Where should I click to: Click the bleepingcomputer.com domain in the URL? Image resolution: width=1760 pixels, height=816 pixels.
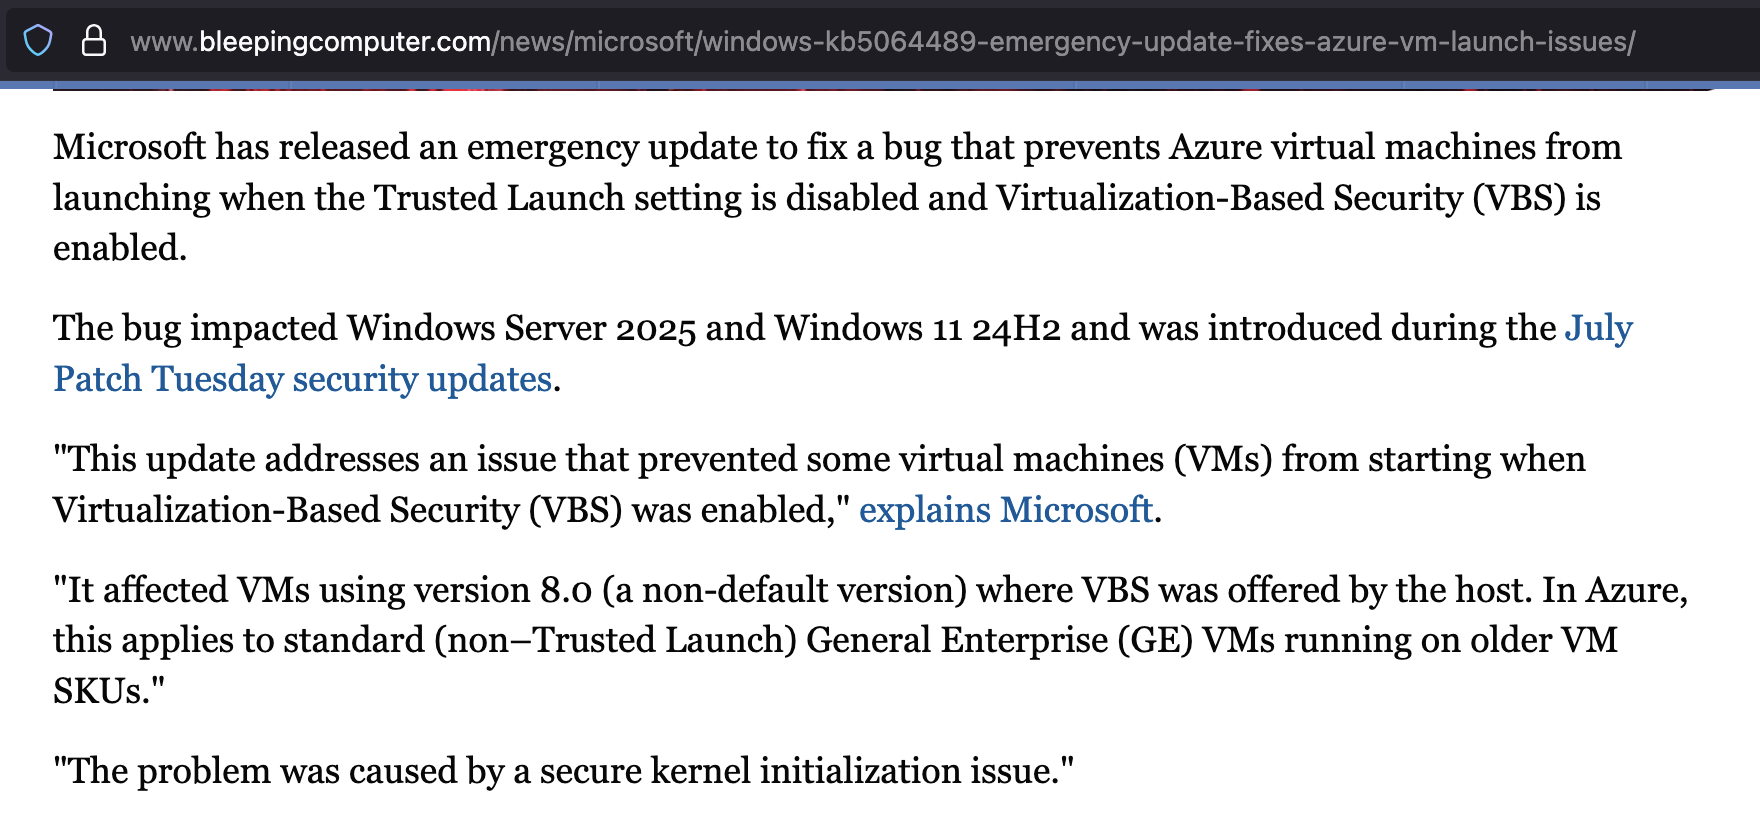pyautogui.click(x=344, y=41)
